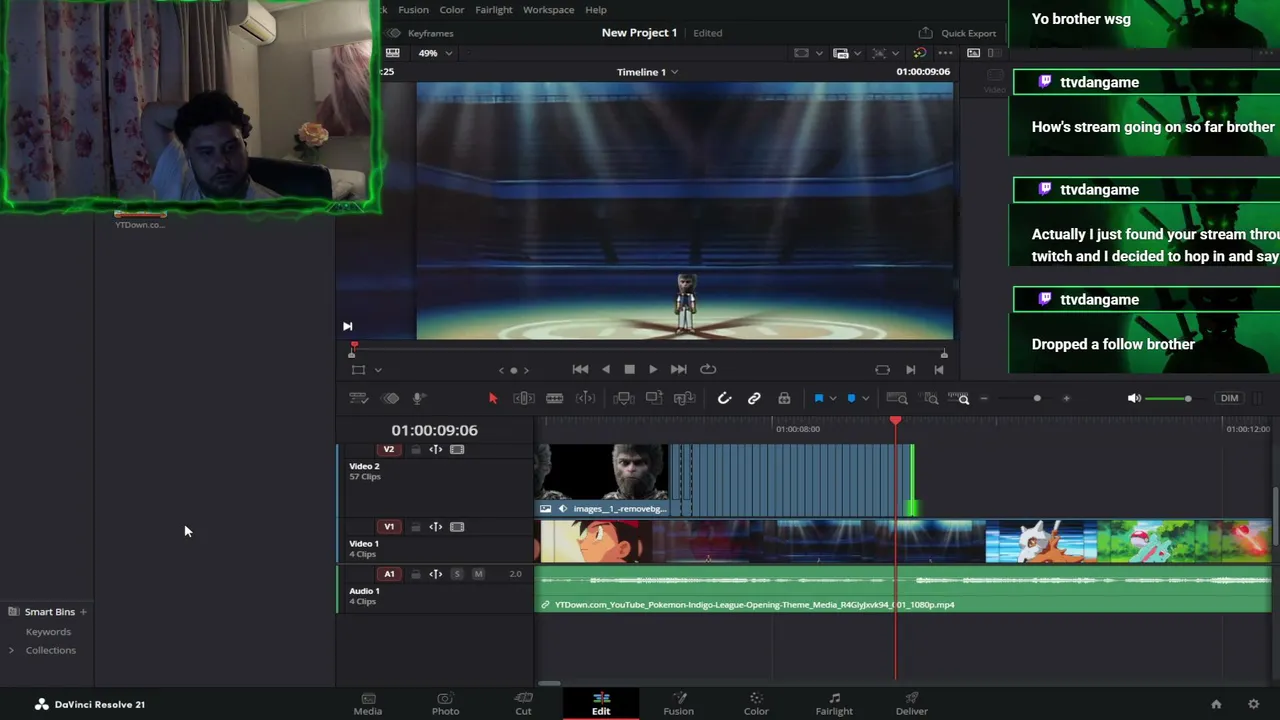Open the Fairlight menu
1280x720 pixels.
pyautogui.click(x=494, y=10)
